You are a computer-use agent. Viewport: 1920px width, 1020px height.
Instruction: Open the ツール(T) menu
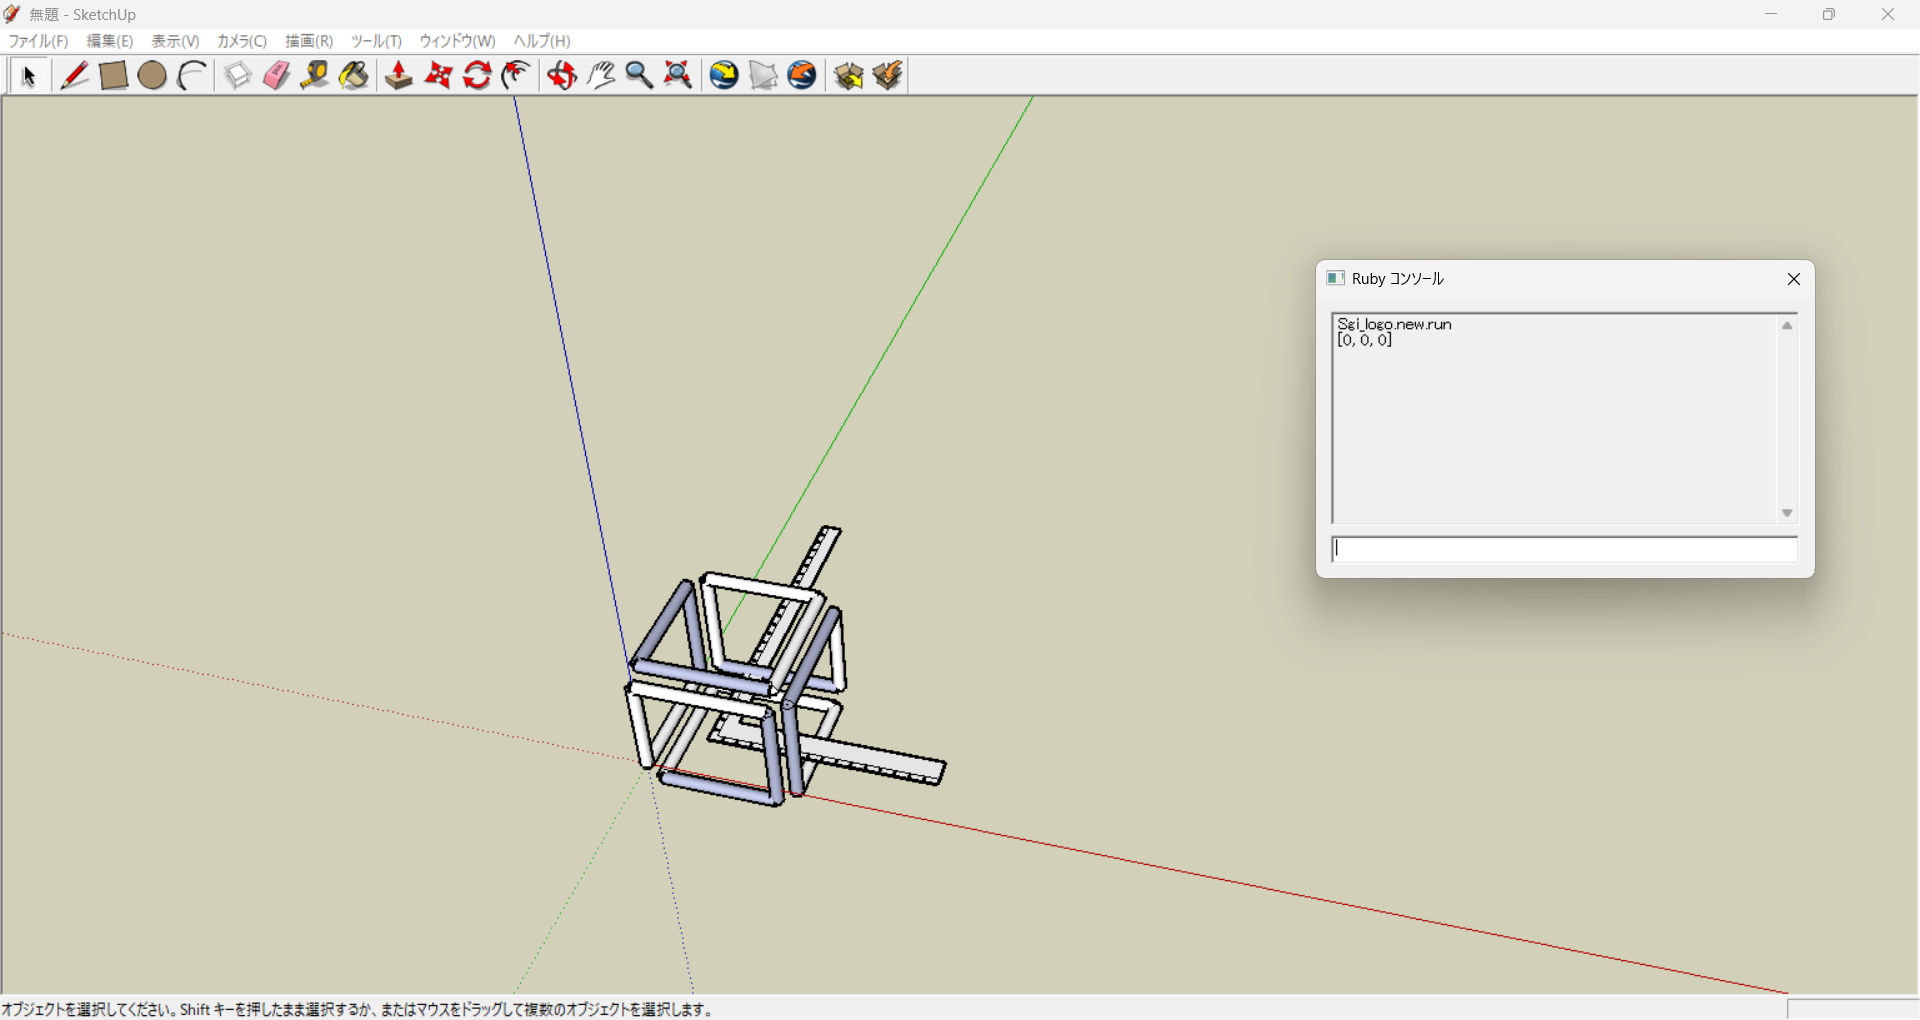tap(376, 41)
